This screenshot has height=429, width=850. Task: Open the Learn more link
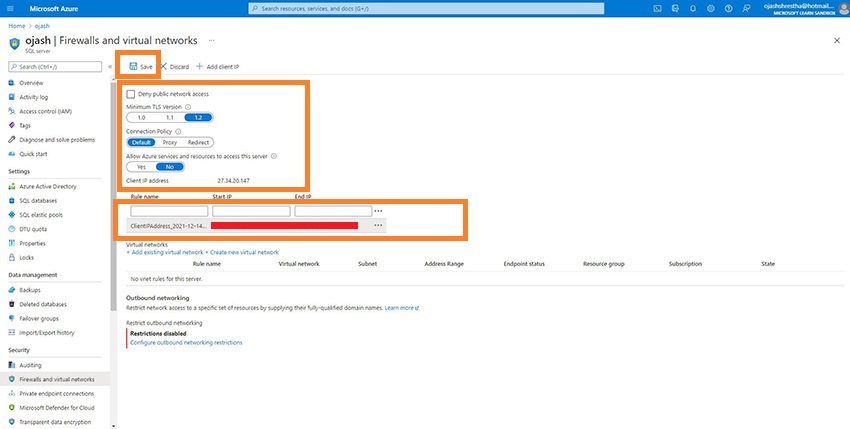click(x=402, y=308)
